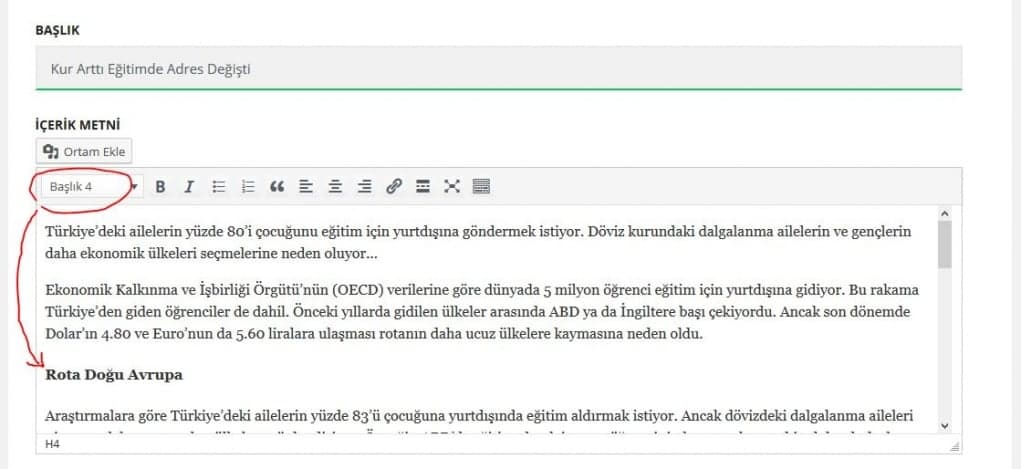Toggle the extra toolbar row
The width and height of the screenshot is (1021, 469).
click(481, 187)
